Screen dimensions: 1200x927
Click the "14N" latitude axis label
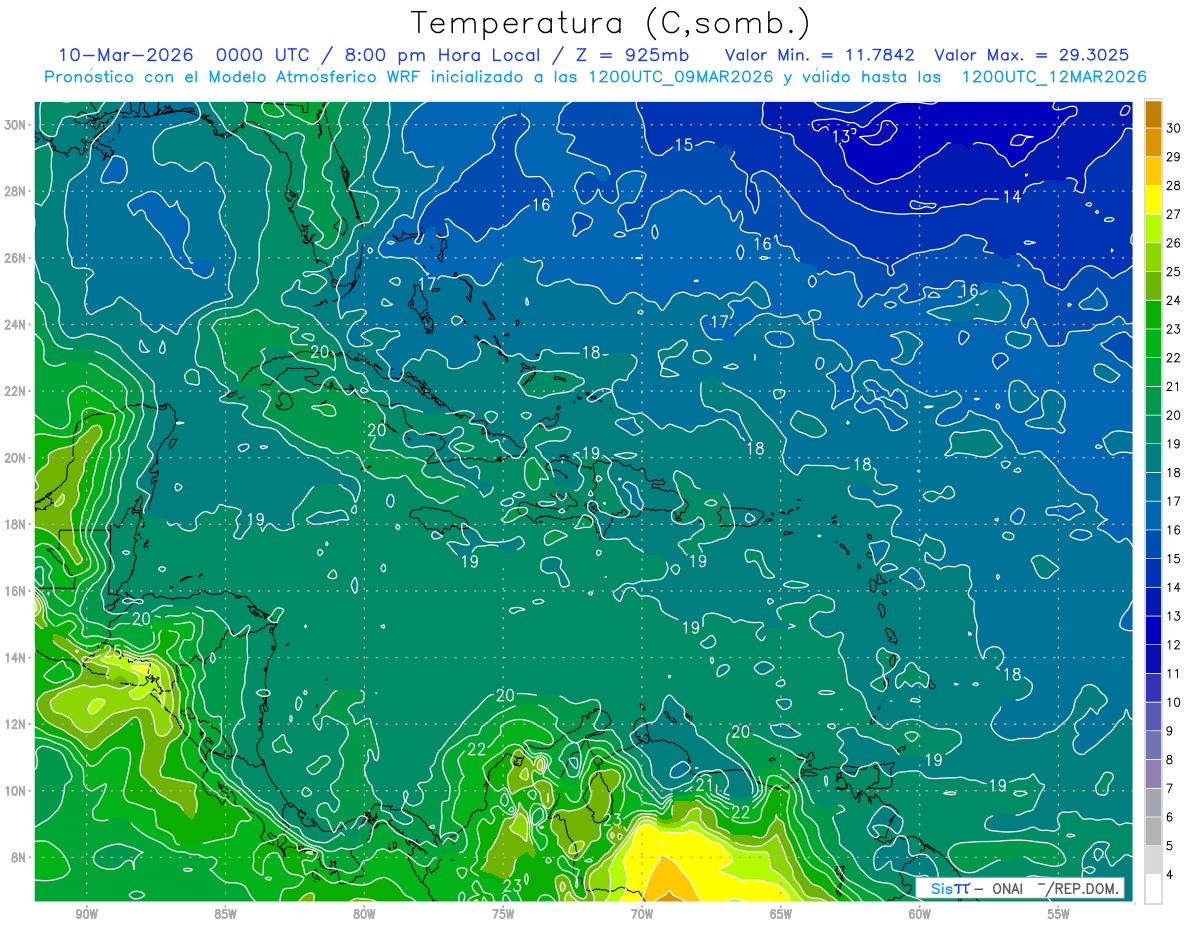coord(16,657)
